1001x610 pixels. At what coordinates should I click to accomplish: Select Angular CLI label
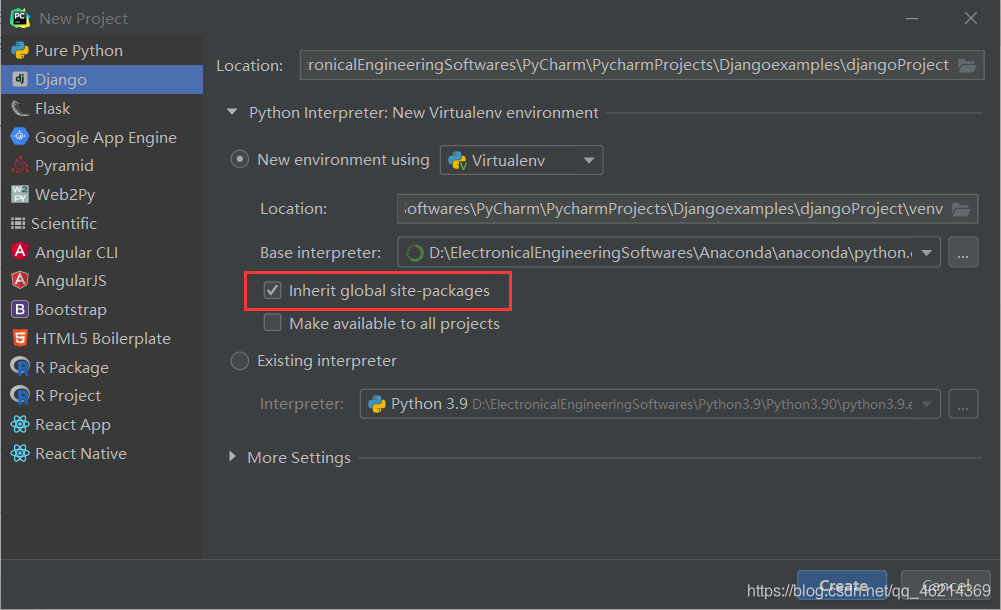point(76,252)
